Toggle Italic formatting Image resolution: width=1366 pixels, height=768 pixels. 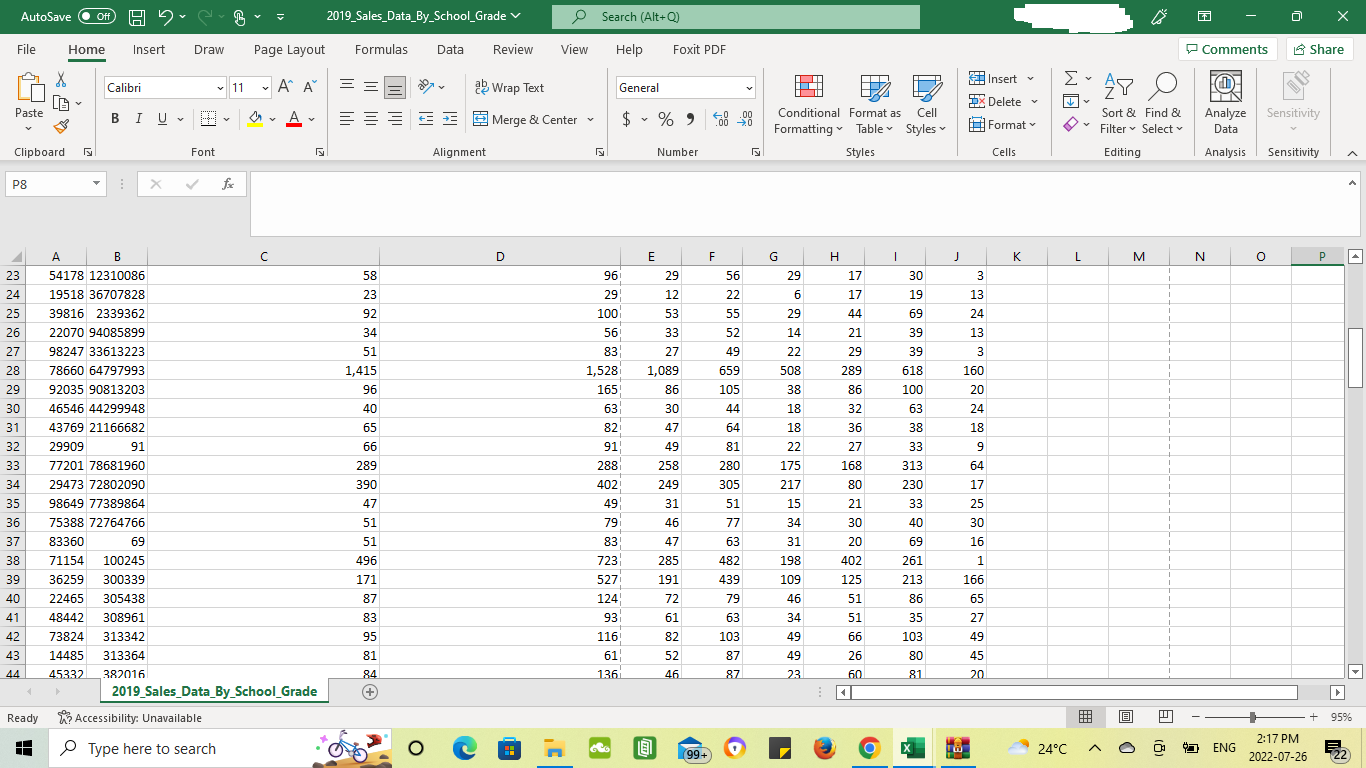pyautogui.click(x=138, y=119)
